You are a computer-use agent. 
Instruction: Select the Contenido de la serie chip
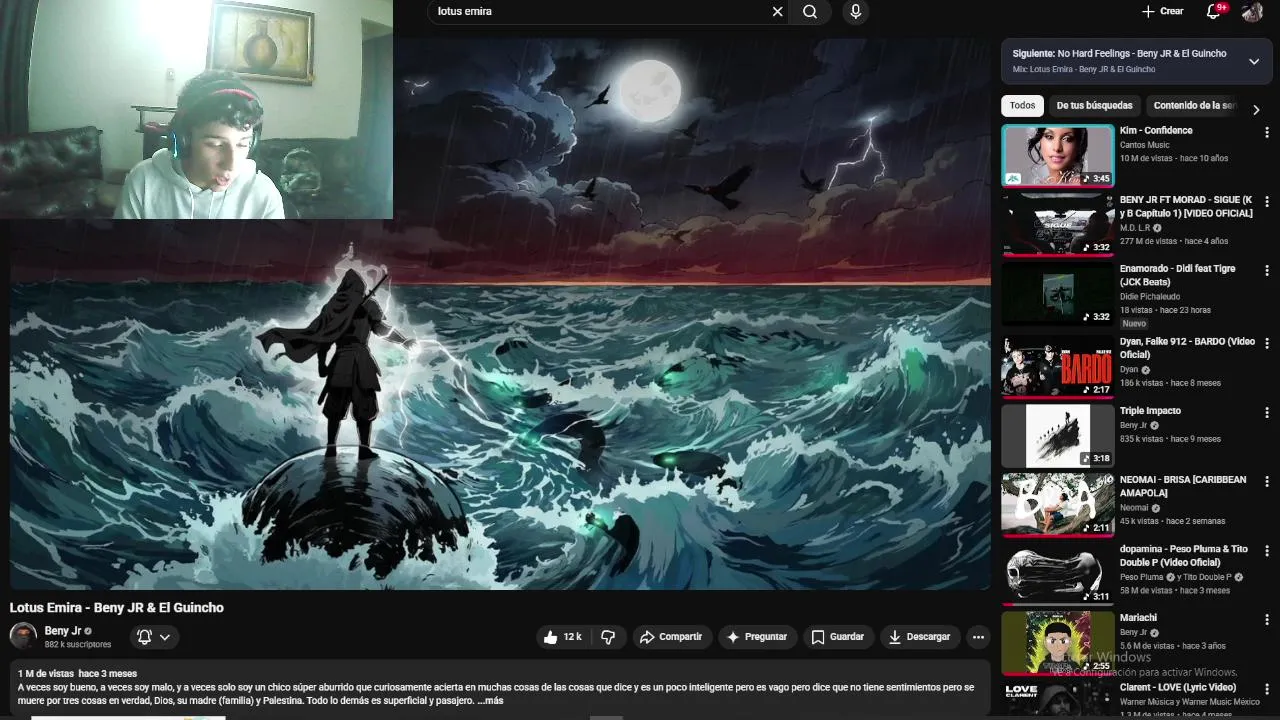(1194, 105)
